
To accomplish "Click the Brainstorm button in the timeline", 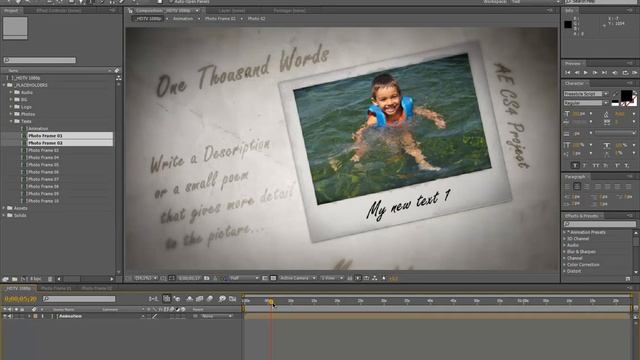I will point(222,299).
